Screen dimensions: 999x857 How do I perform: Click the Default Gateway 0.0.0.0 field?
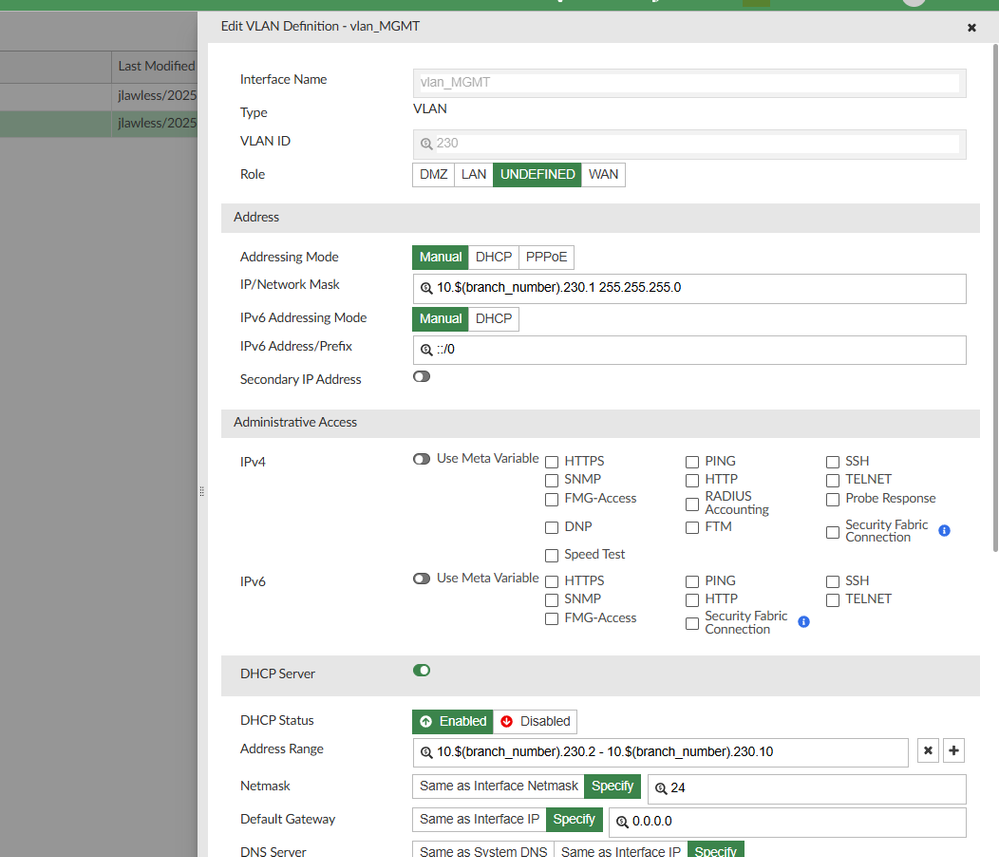pyautogui.click(x=787, y=822)
